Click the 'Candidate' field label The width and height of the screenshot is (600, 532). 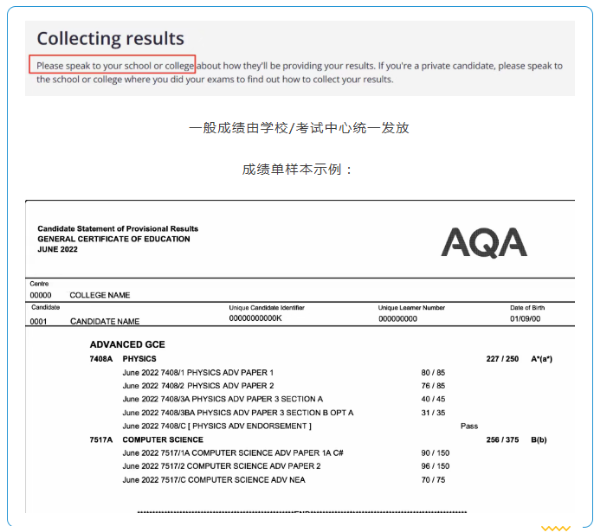[46, 307]
